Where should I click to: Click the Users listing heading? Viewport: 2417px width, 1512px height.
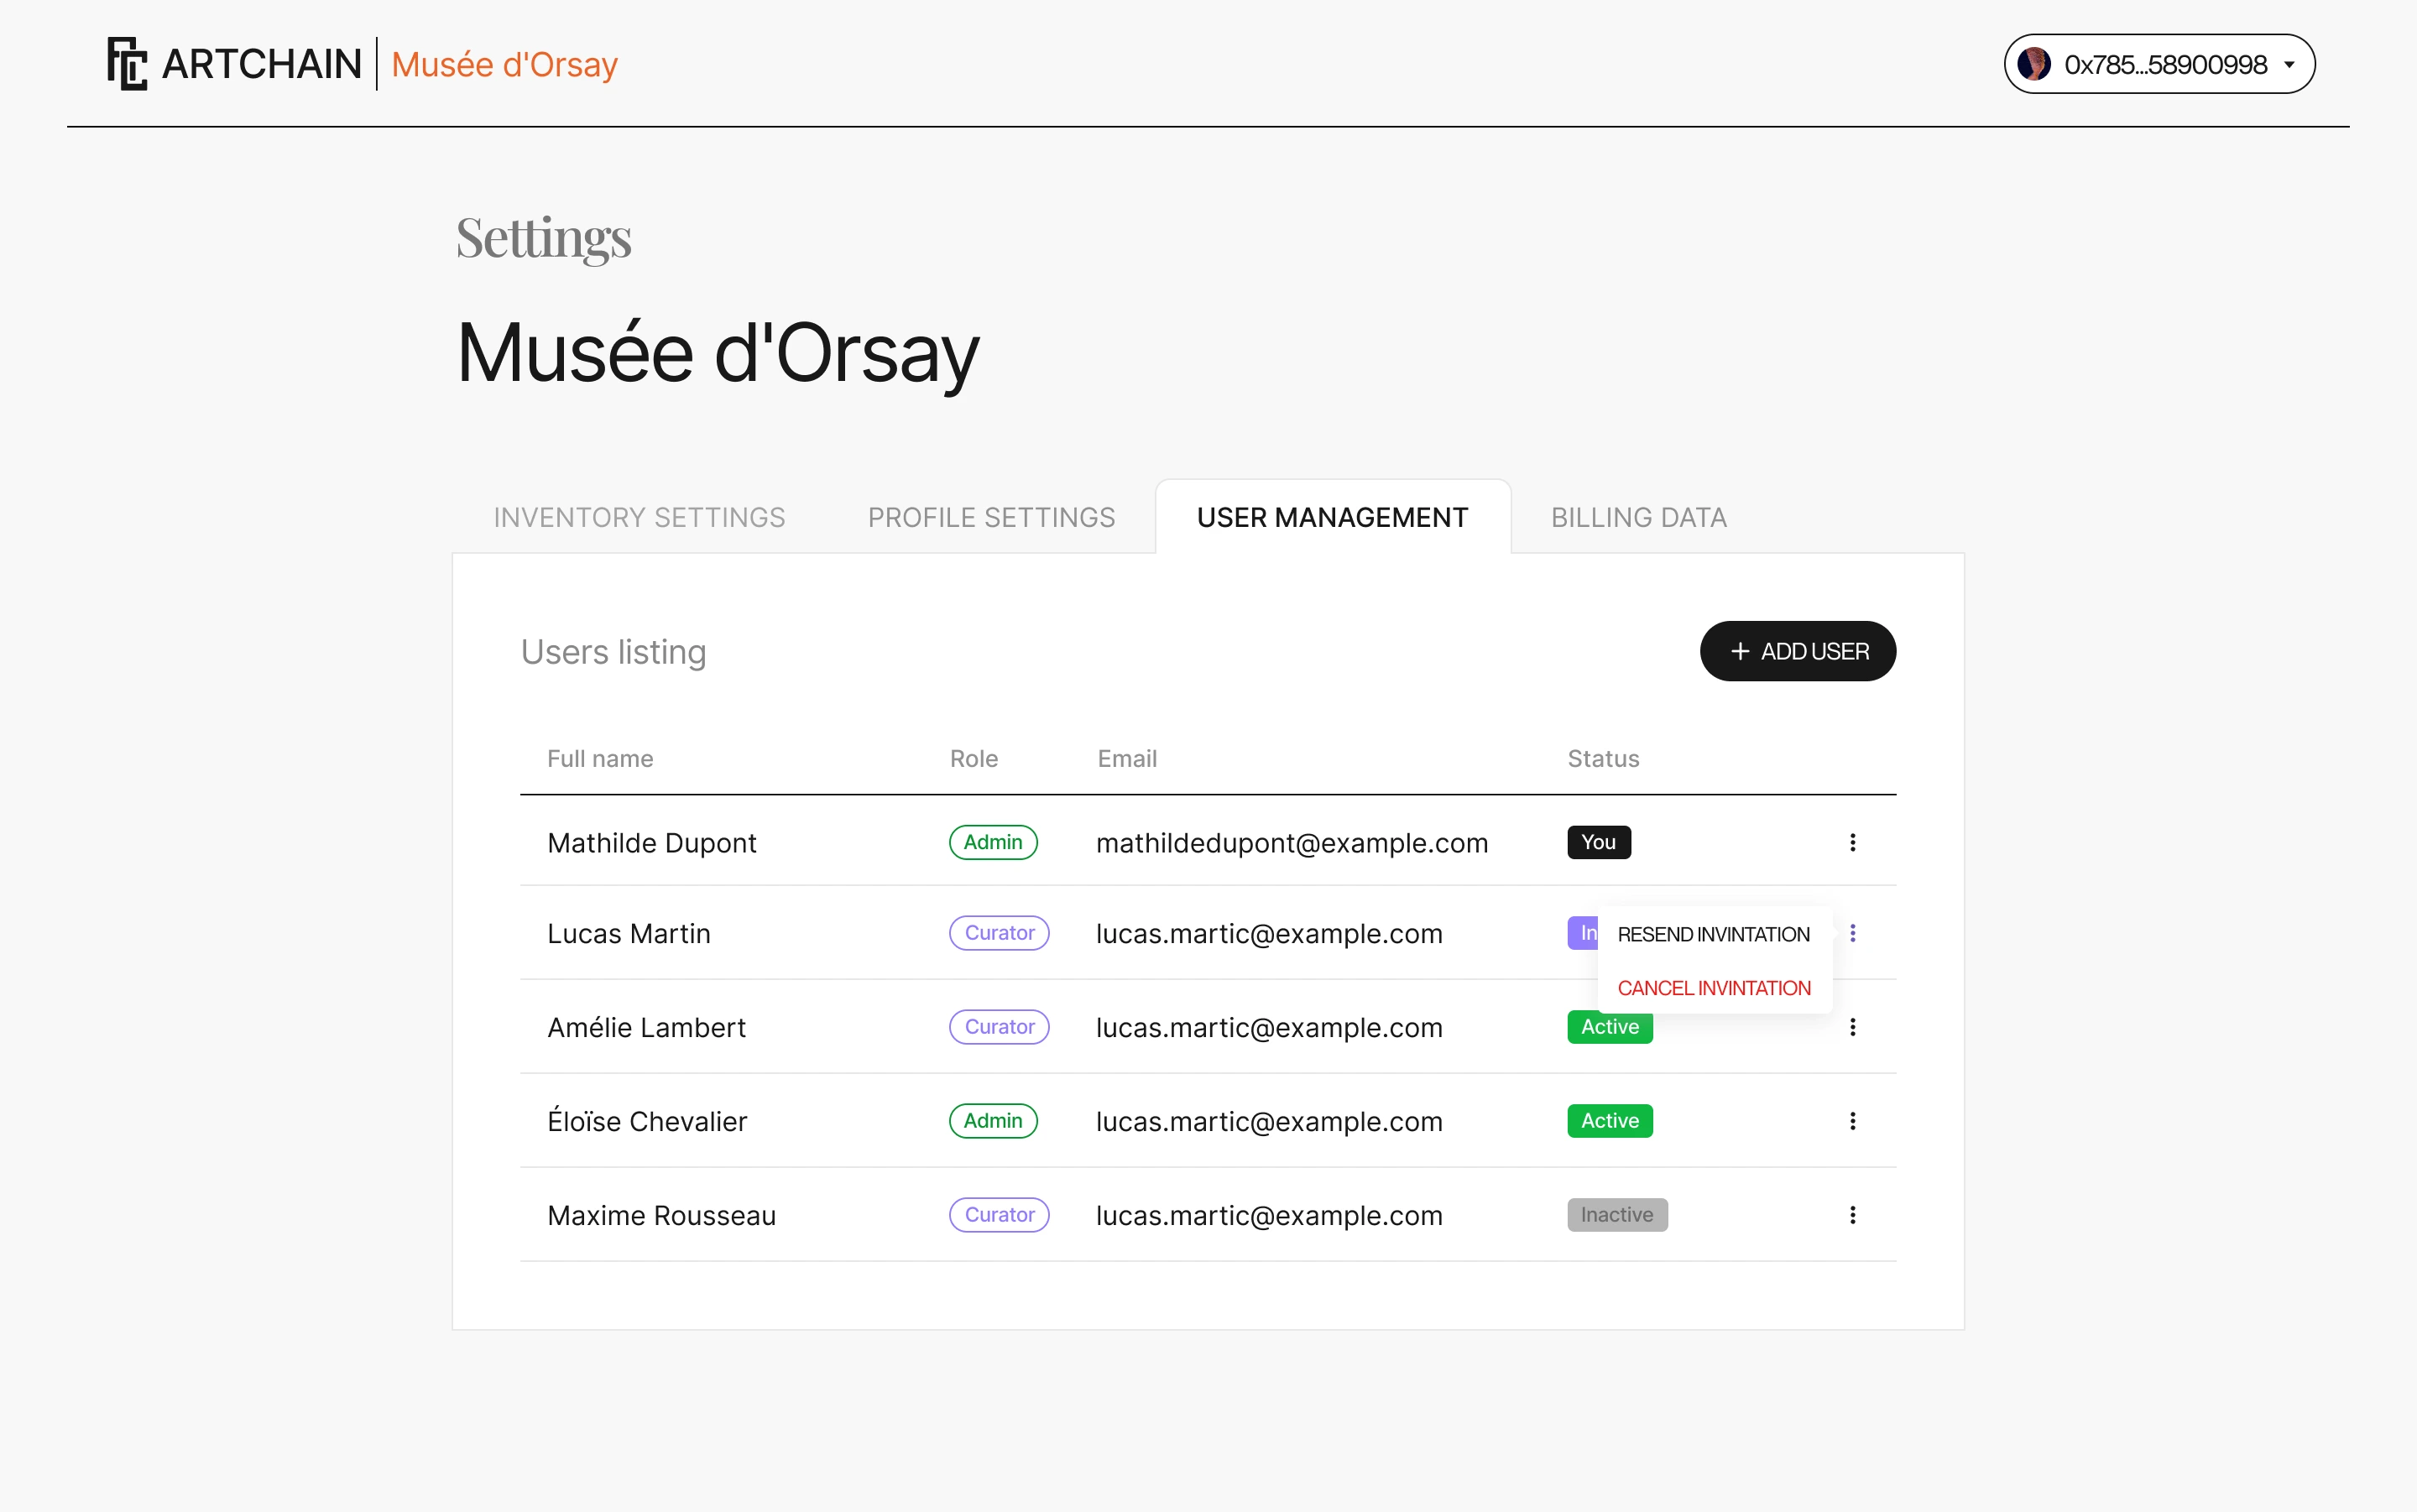tap(613, 651)
